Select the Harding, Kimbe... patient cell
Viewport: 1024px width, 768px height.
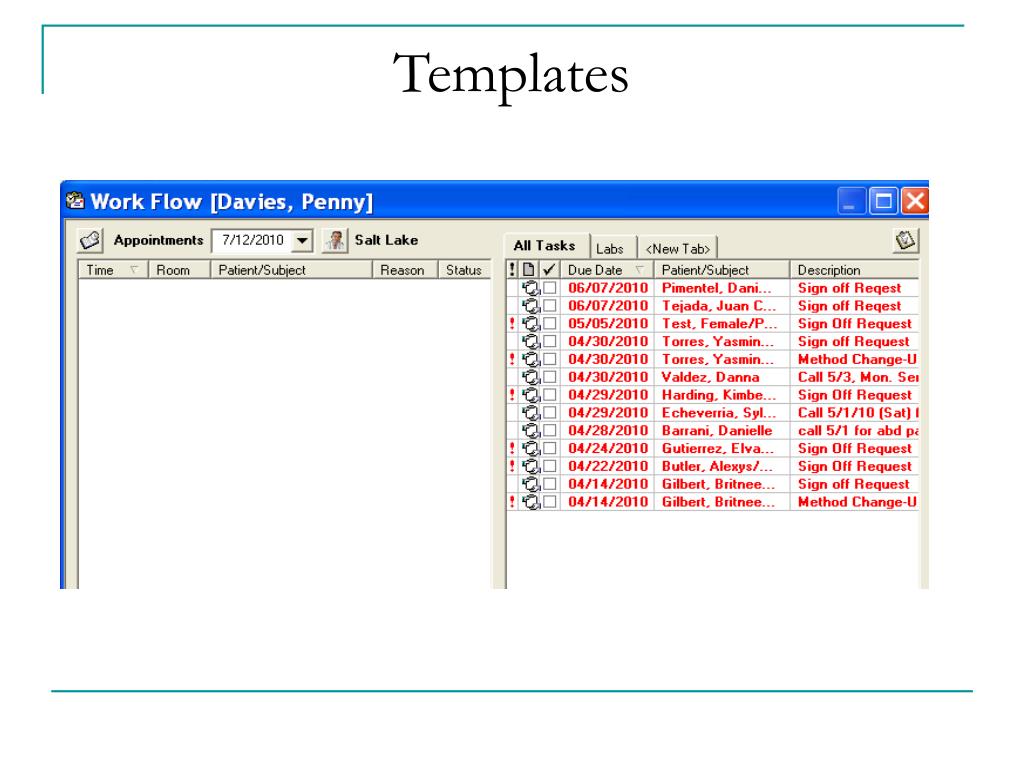click(722, 394)
